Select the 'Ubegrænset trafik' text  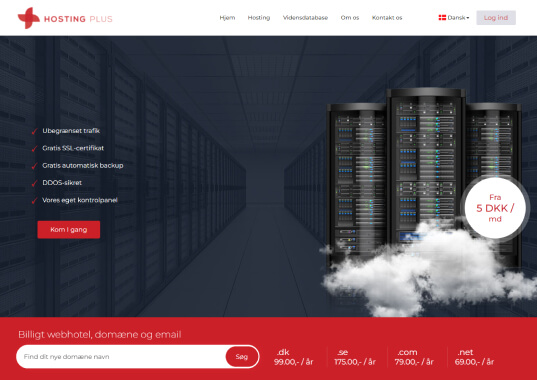tap(71, 131)
